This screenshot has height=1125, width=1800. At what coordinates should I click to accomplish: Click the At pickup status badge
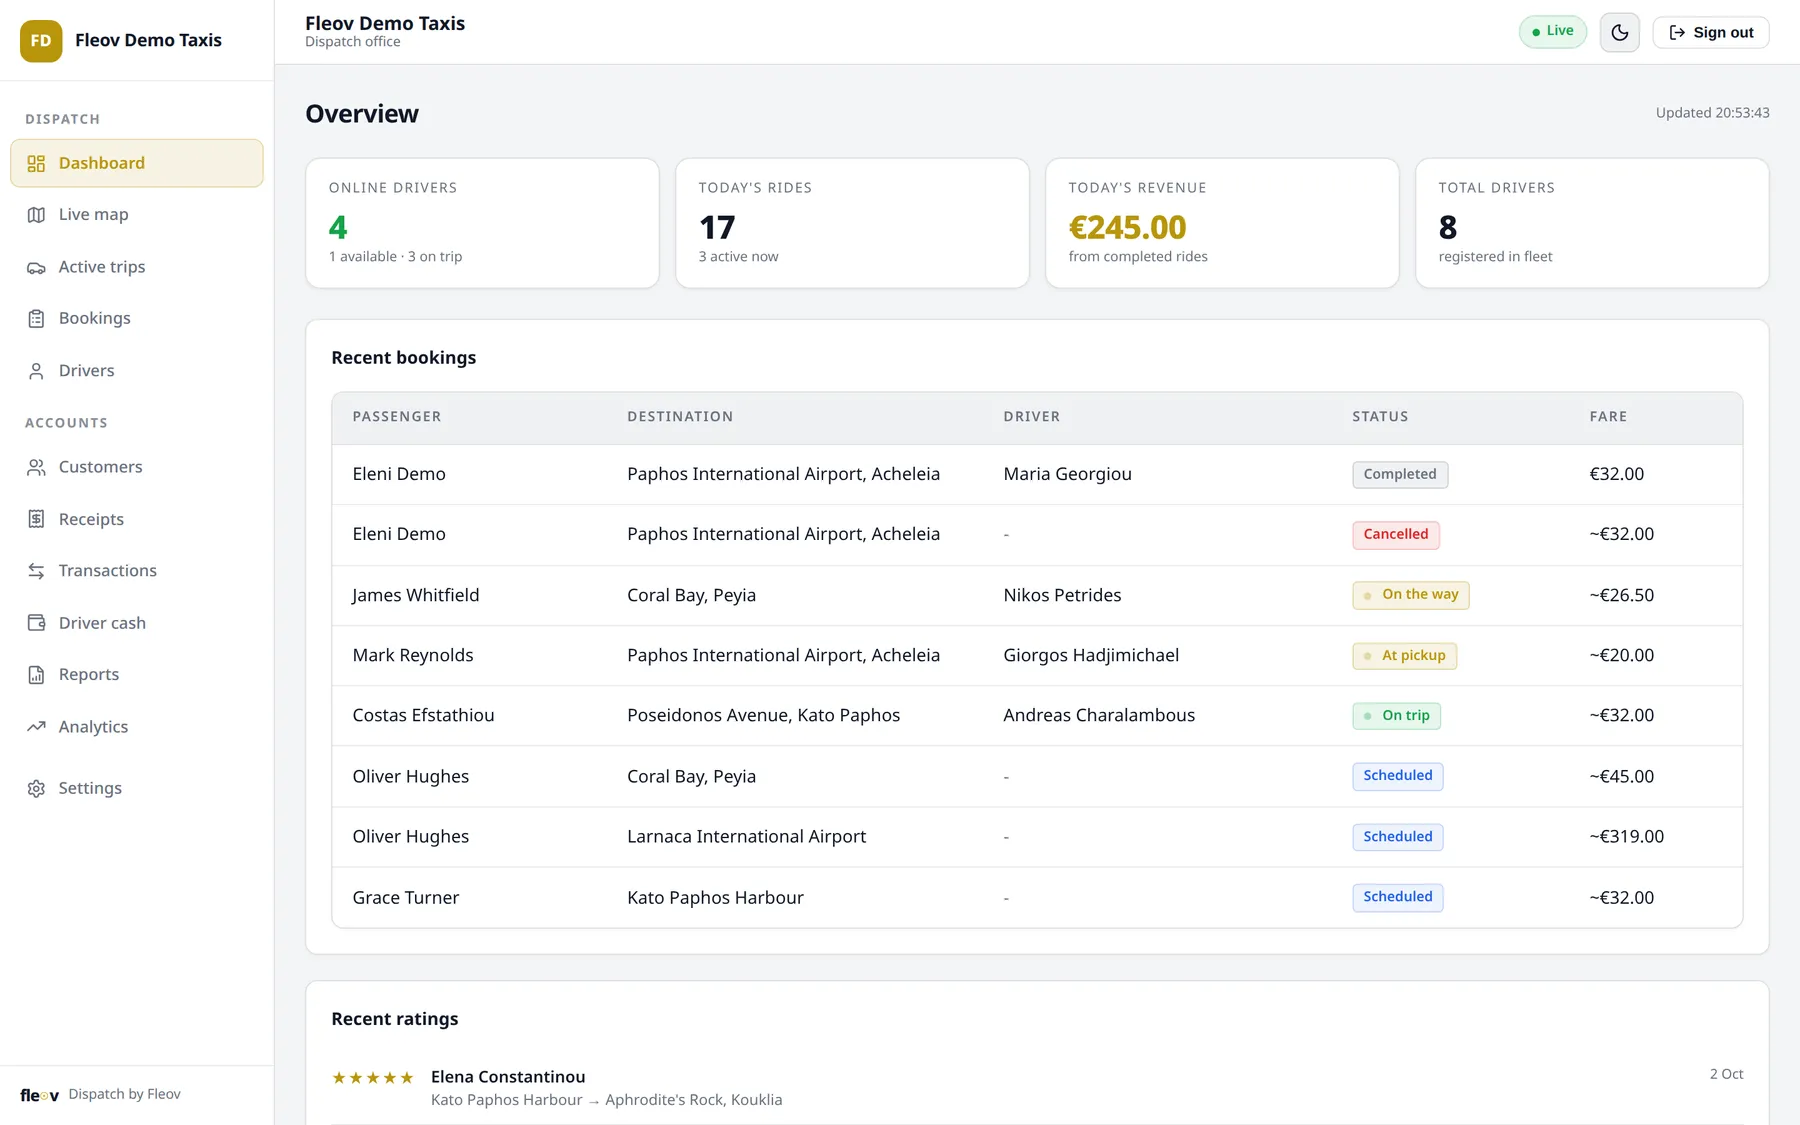1405,656
